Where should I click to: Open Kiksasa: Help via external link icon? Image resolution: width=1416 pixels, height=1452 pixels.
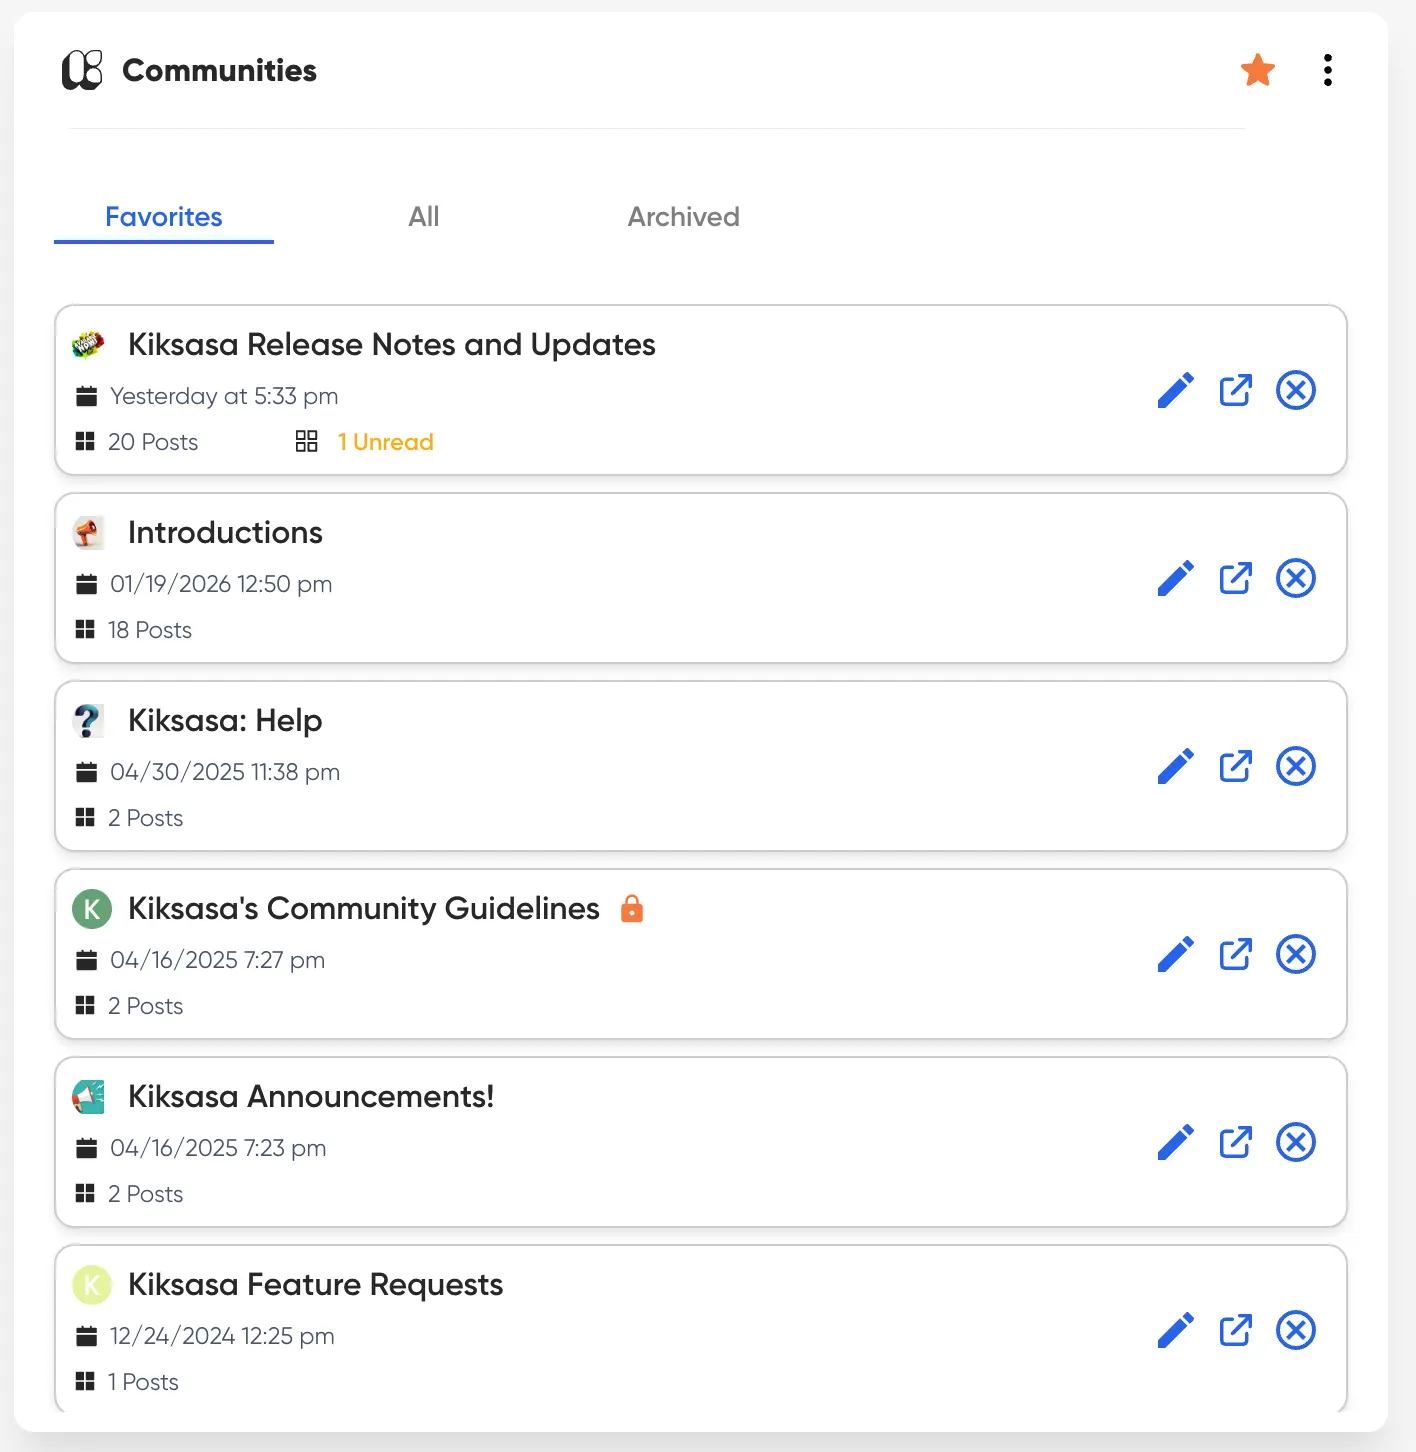click(1236, 766)
